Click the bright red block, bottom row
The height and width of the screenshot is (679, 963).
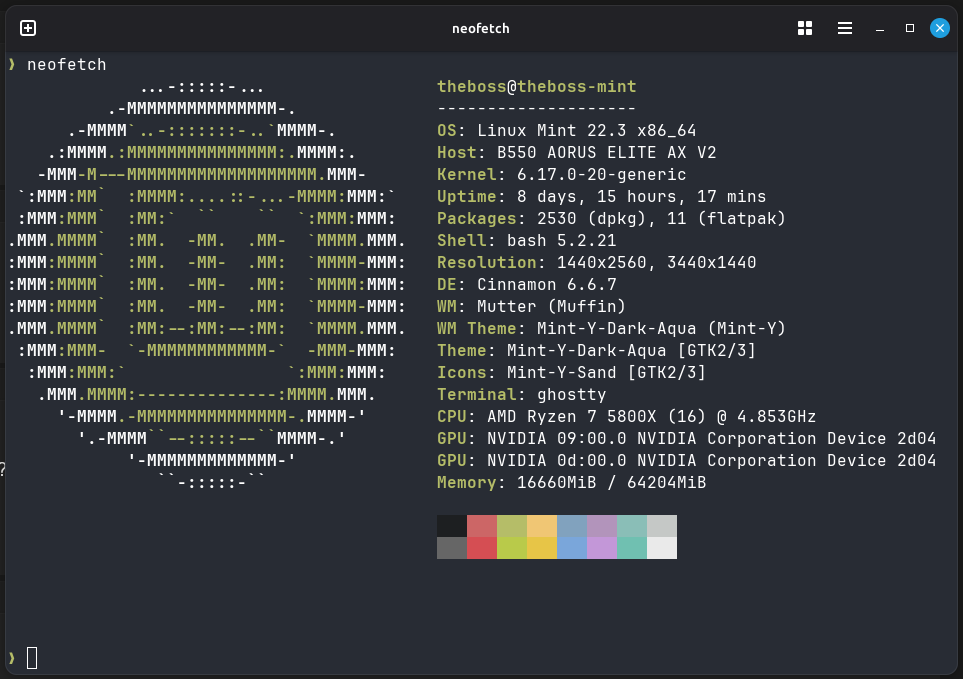click(482, 548)
